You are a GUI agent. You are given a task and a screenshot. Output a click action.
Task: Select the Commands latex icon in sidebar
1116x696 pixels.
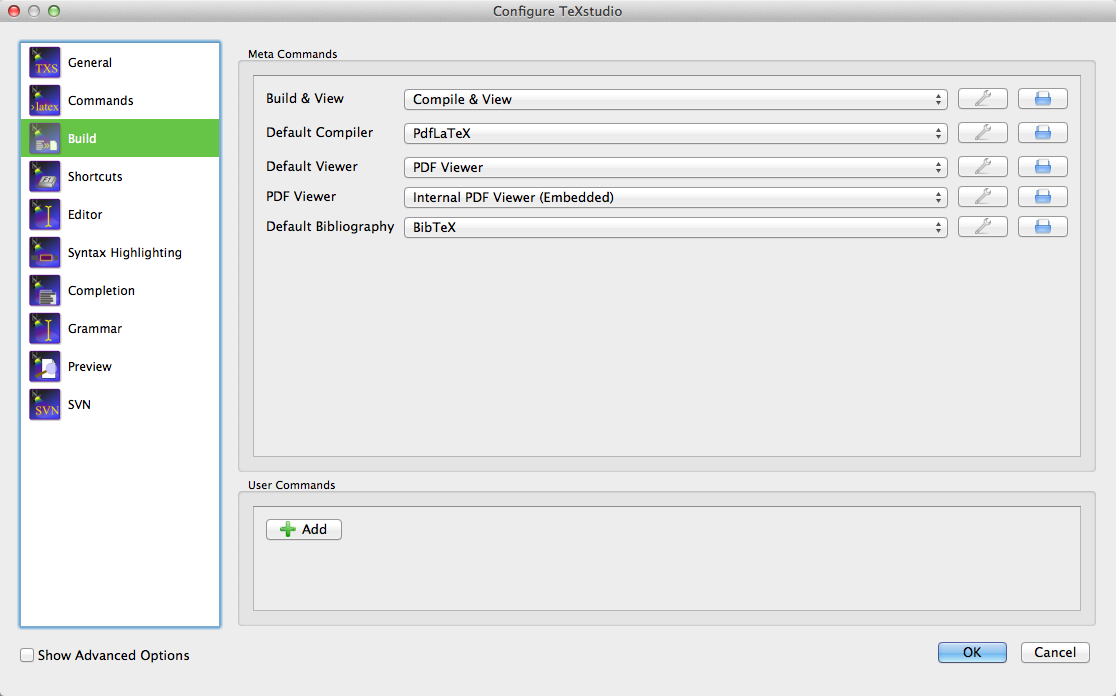click(x=45, y=100)
